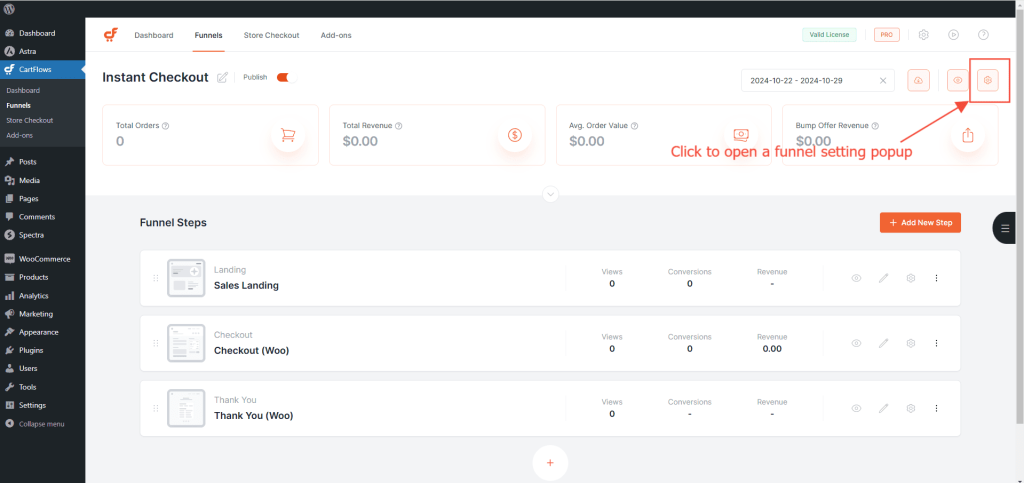The height and width of the screenshot is (483, 1024).
Task: Open three-dot menu for Sales Landing step
Action: coord(936,278)
